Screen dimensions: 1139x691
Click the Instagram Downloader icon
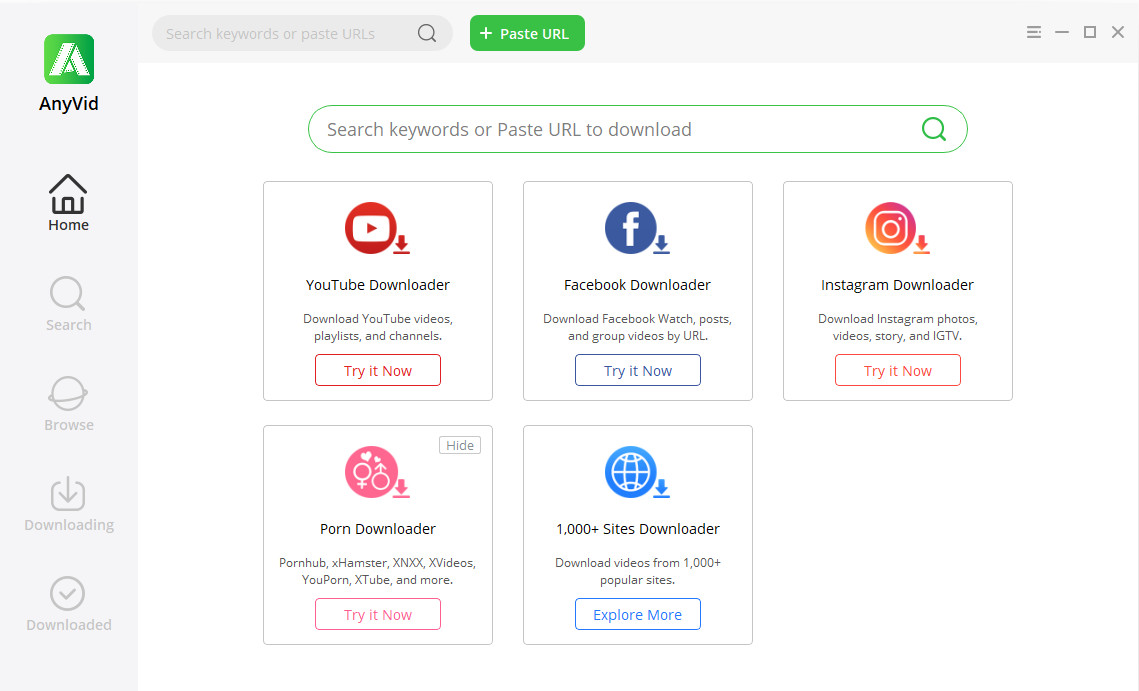[x=893, y=229]
